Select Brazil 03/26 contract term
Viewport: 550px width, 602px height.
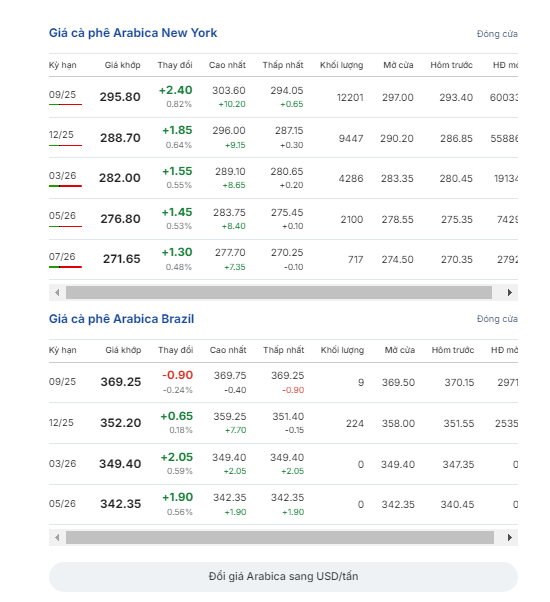(63, 464)
